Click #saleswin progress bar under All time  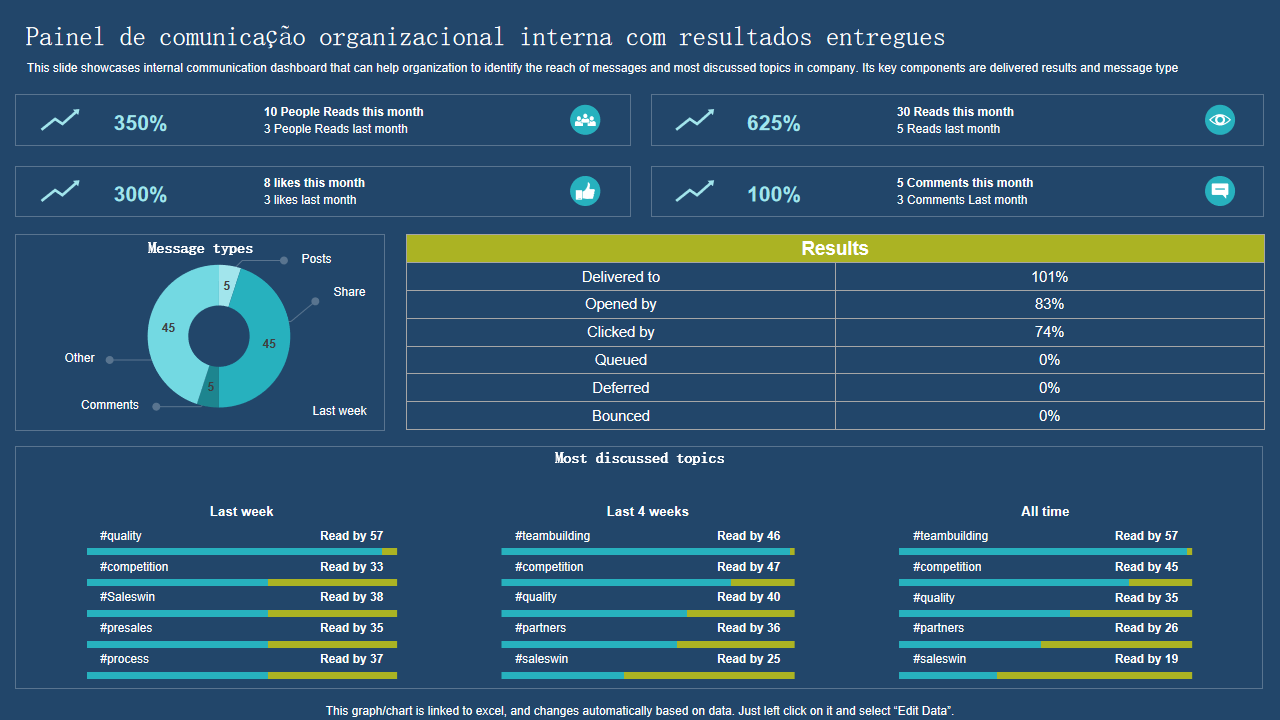point(1046,676)
